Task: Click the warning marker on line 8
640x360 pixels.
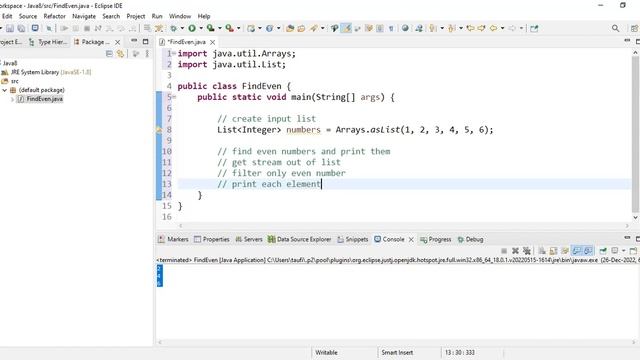Action: [x=159, y=130]
